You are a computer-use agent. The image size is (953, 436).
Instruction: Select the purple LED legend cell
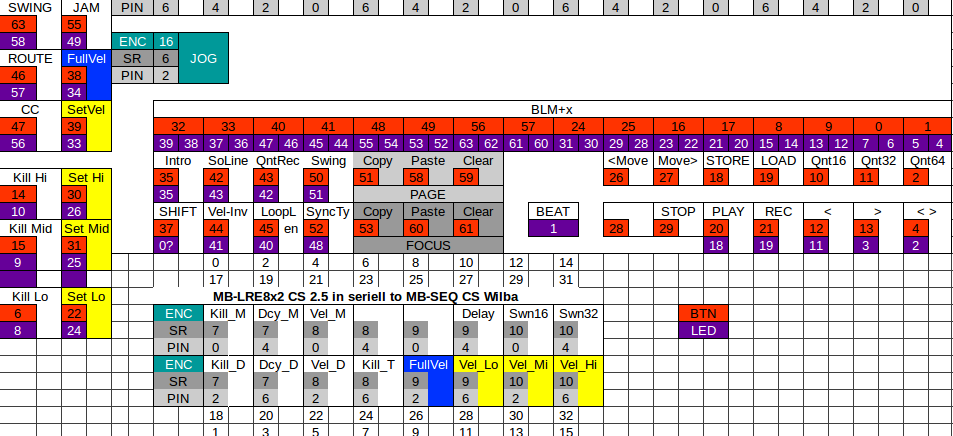click(x=703, y=330)
